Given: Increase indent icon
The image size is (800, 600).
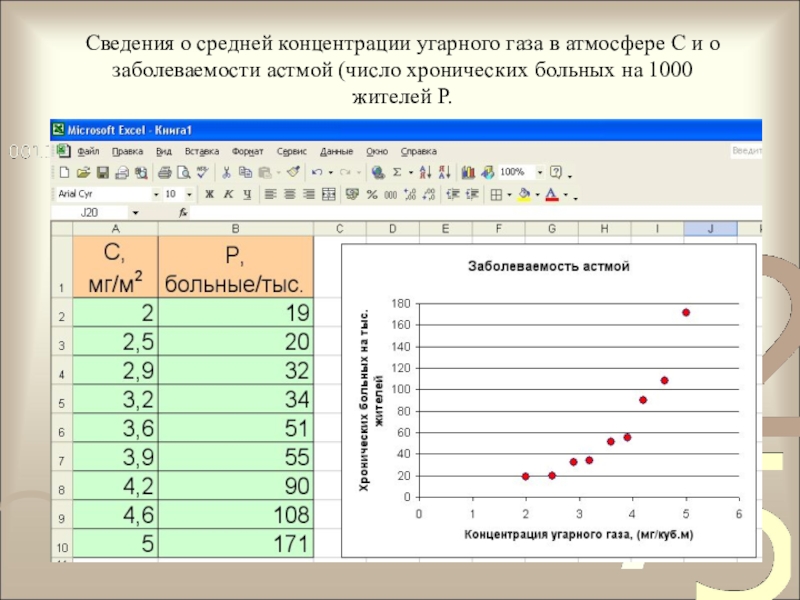Looking at the screenshot, I should click(x=472, y=194).
